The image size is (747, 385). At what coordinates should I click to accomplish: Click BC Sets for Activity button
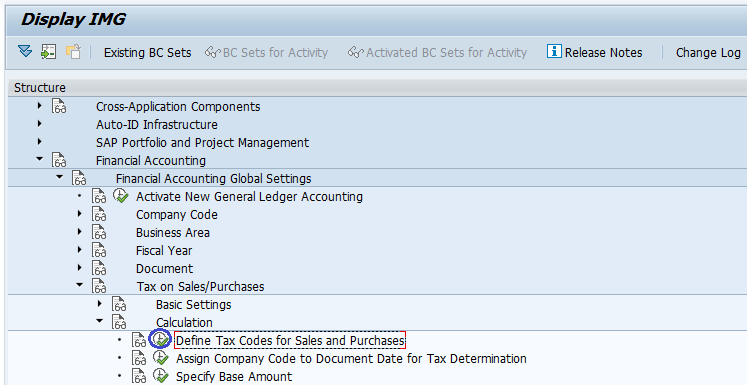[x=267, y=52]
